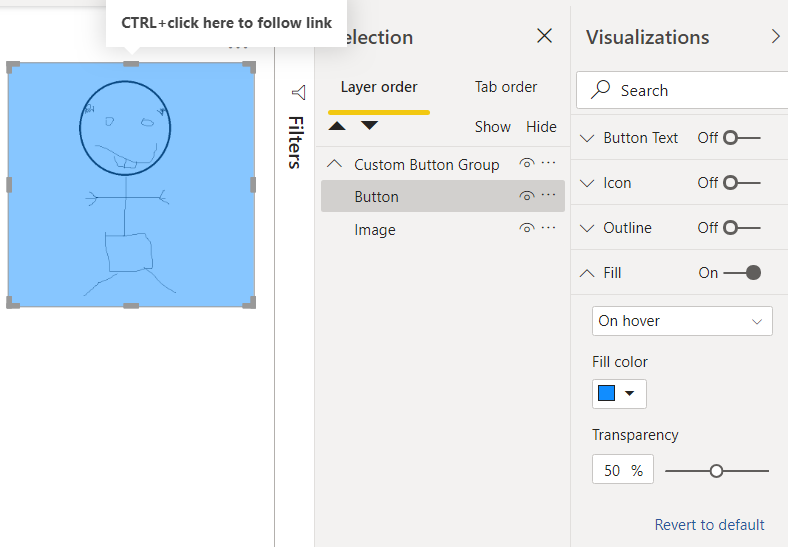Screen dimensions: 788x547
Task: Open the Fill color picker swatch
Action: click(x=618, y=394)
